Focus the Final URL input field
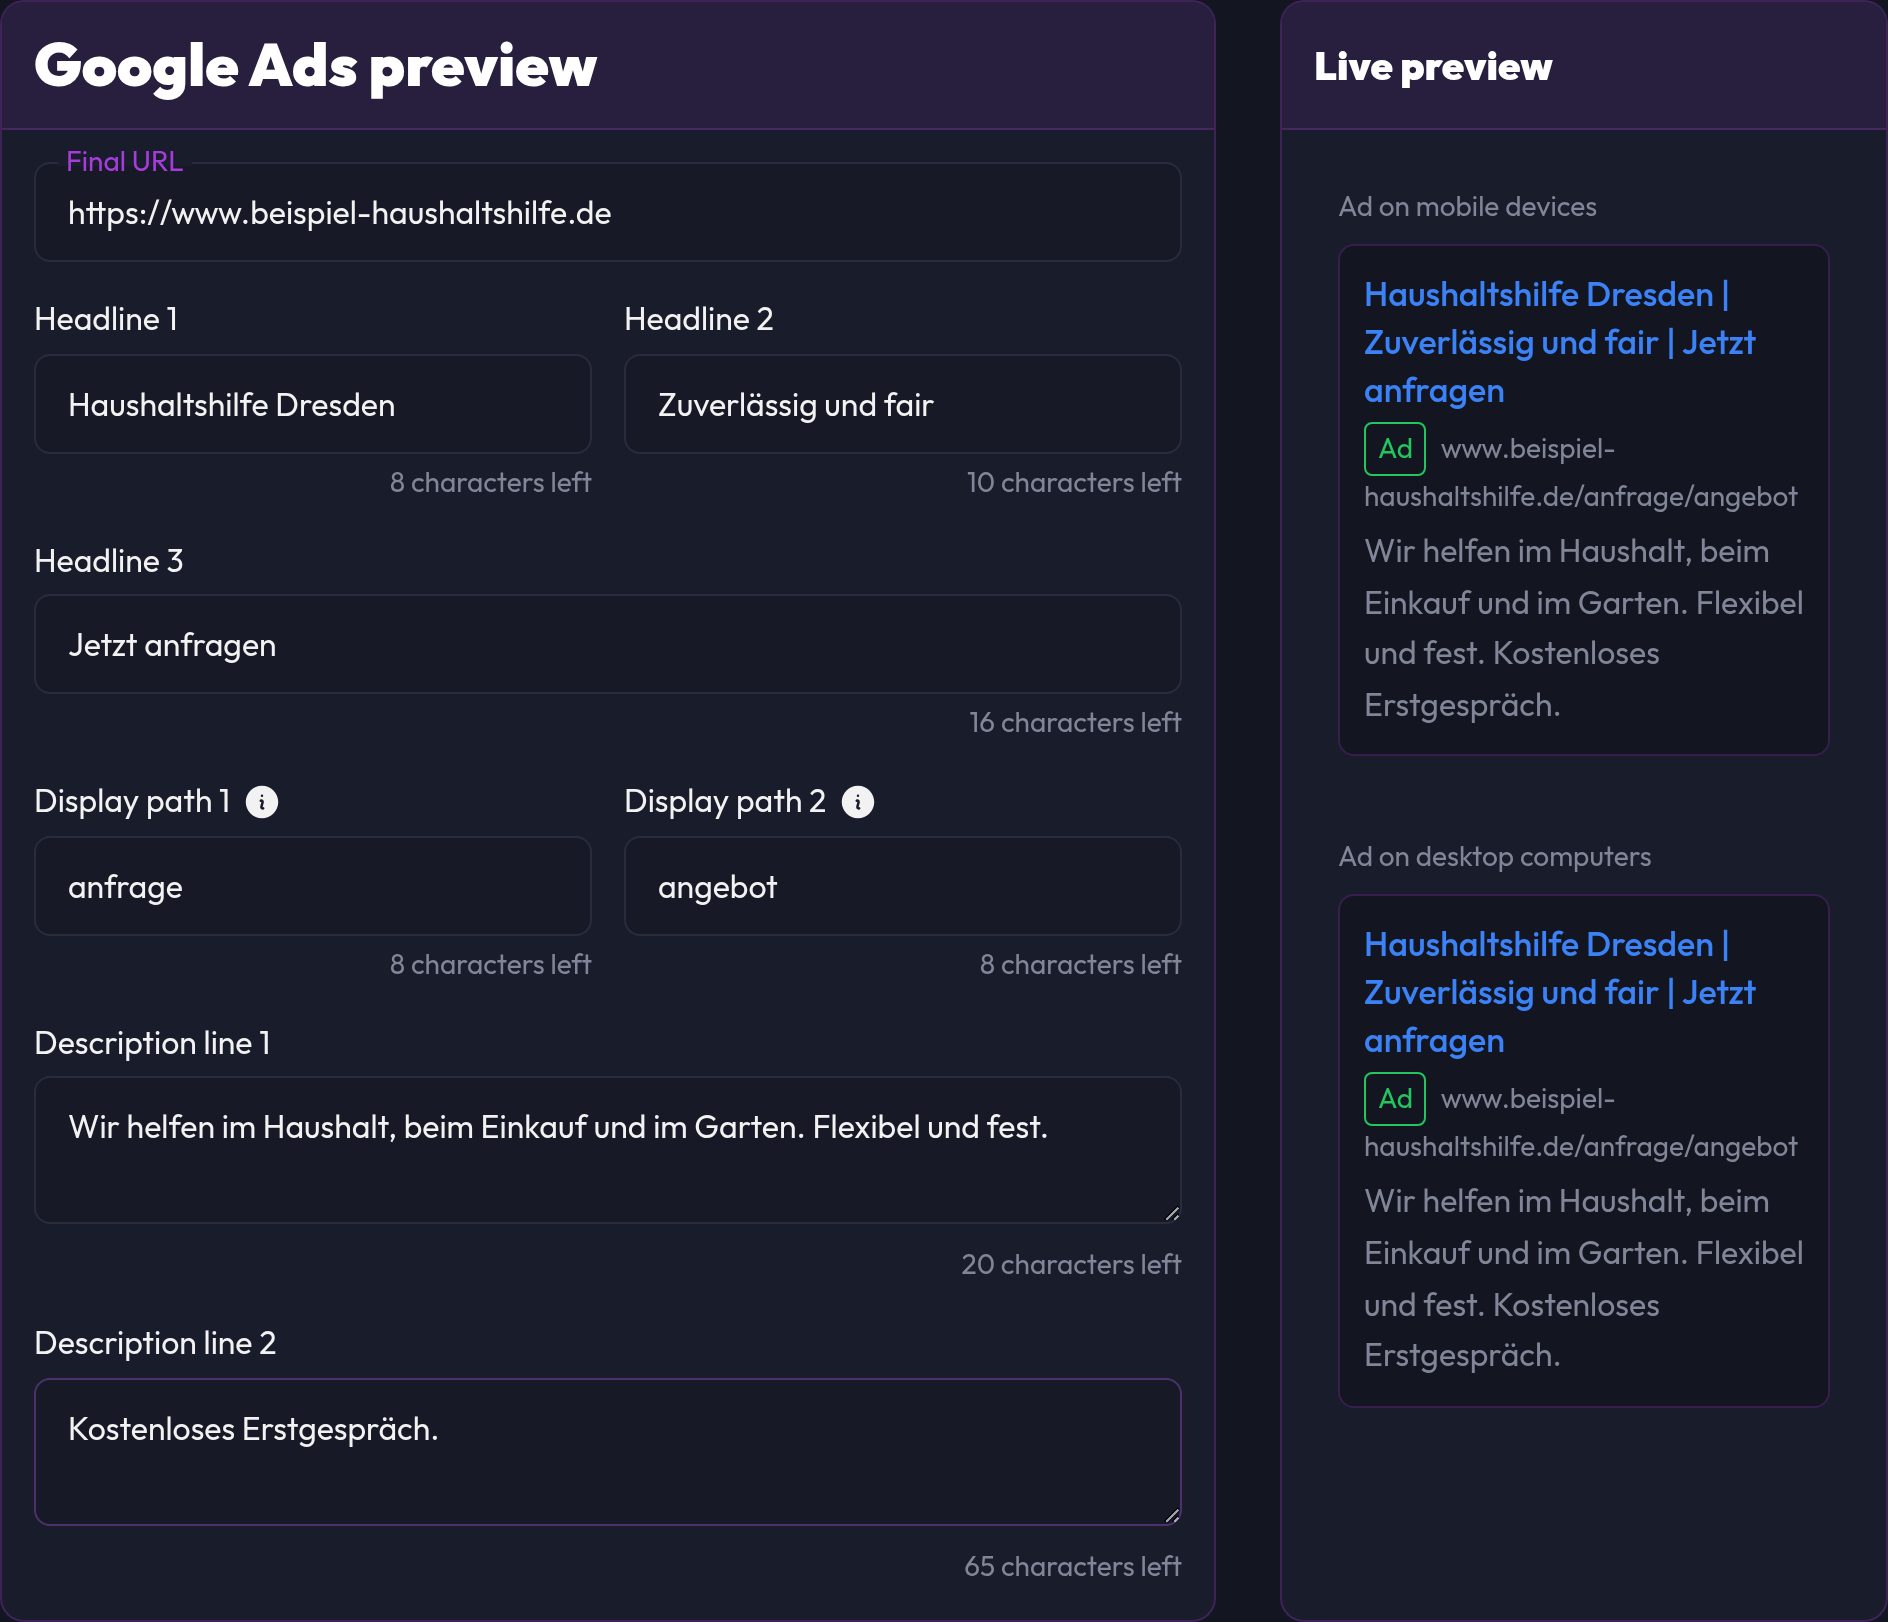 (x=608, y=213)
